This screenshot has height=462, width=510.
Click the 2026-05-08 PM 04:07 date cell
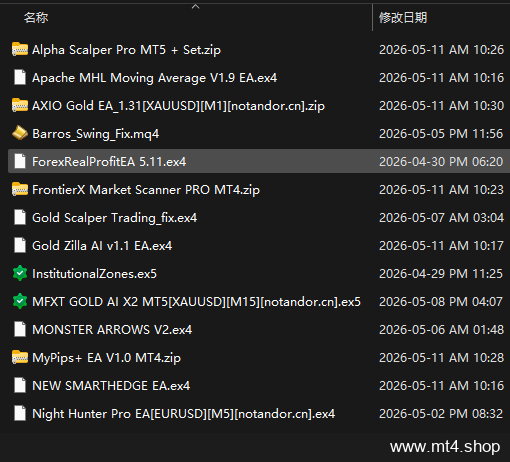[x=441, y=302]
